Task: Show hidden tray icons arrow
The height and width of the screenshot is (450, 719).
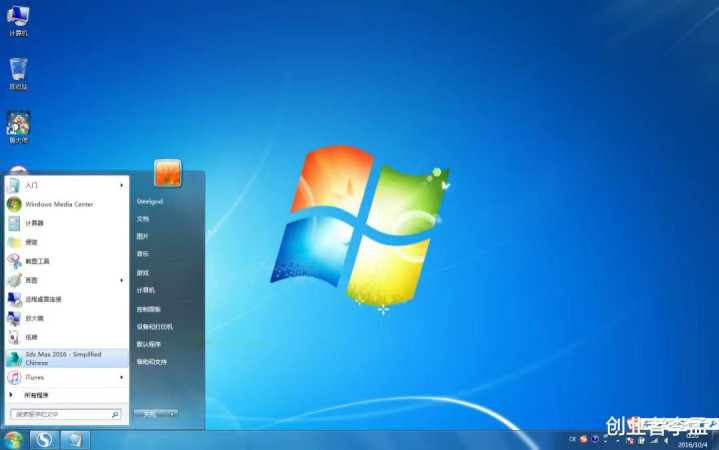Action: 618,441
